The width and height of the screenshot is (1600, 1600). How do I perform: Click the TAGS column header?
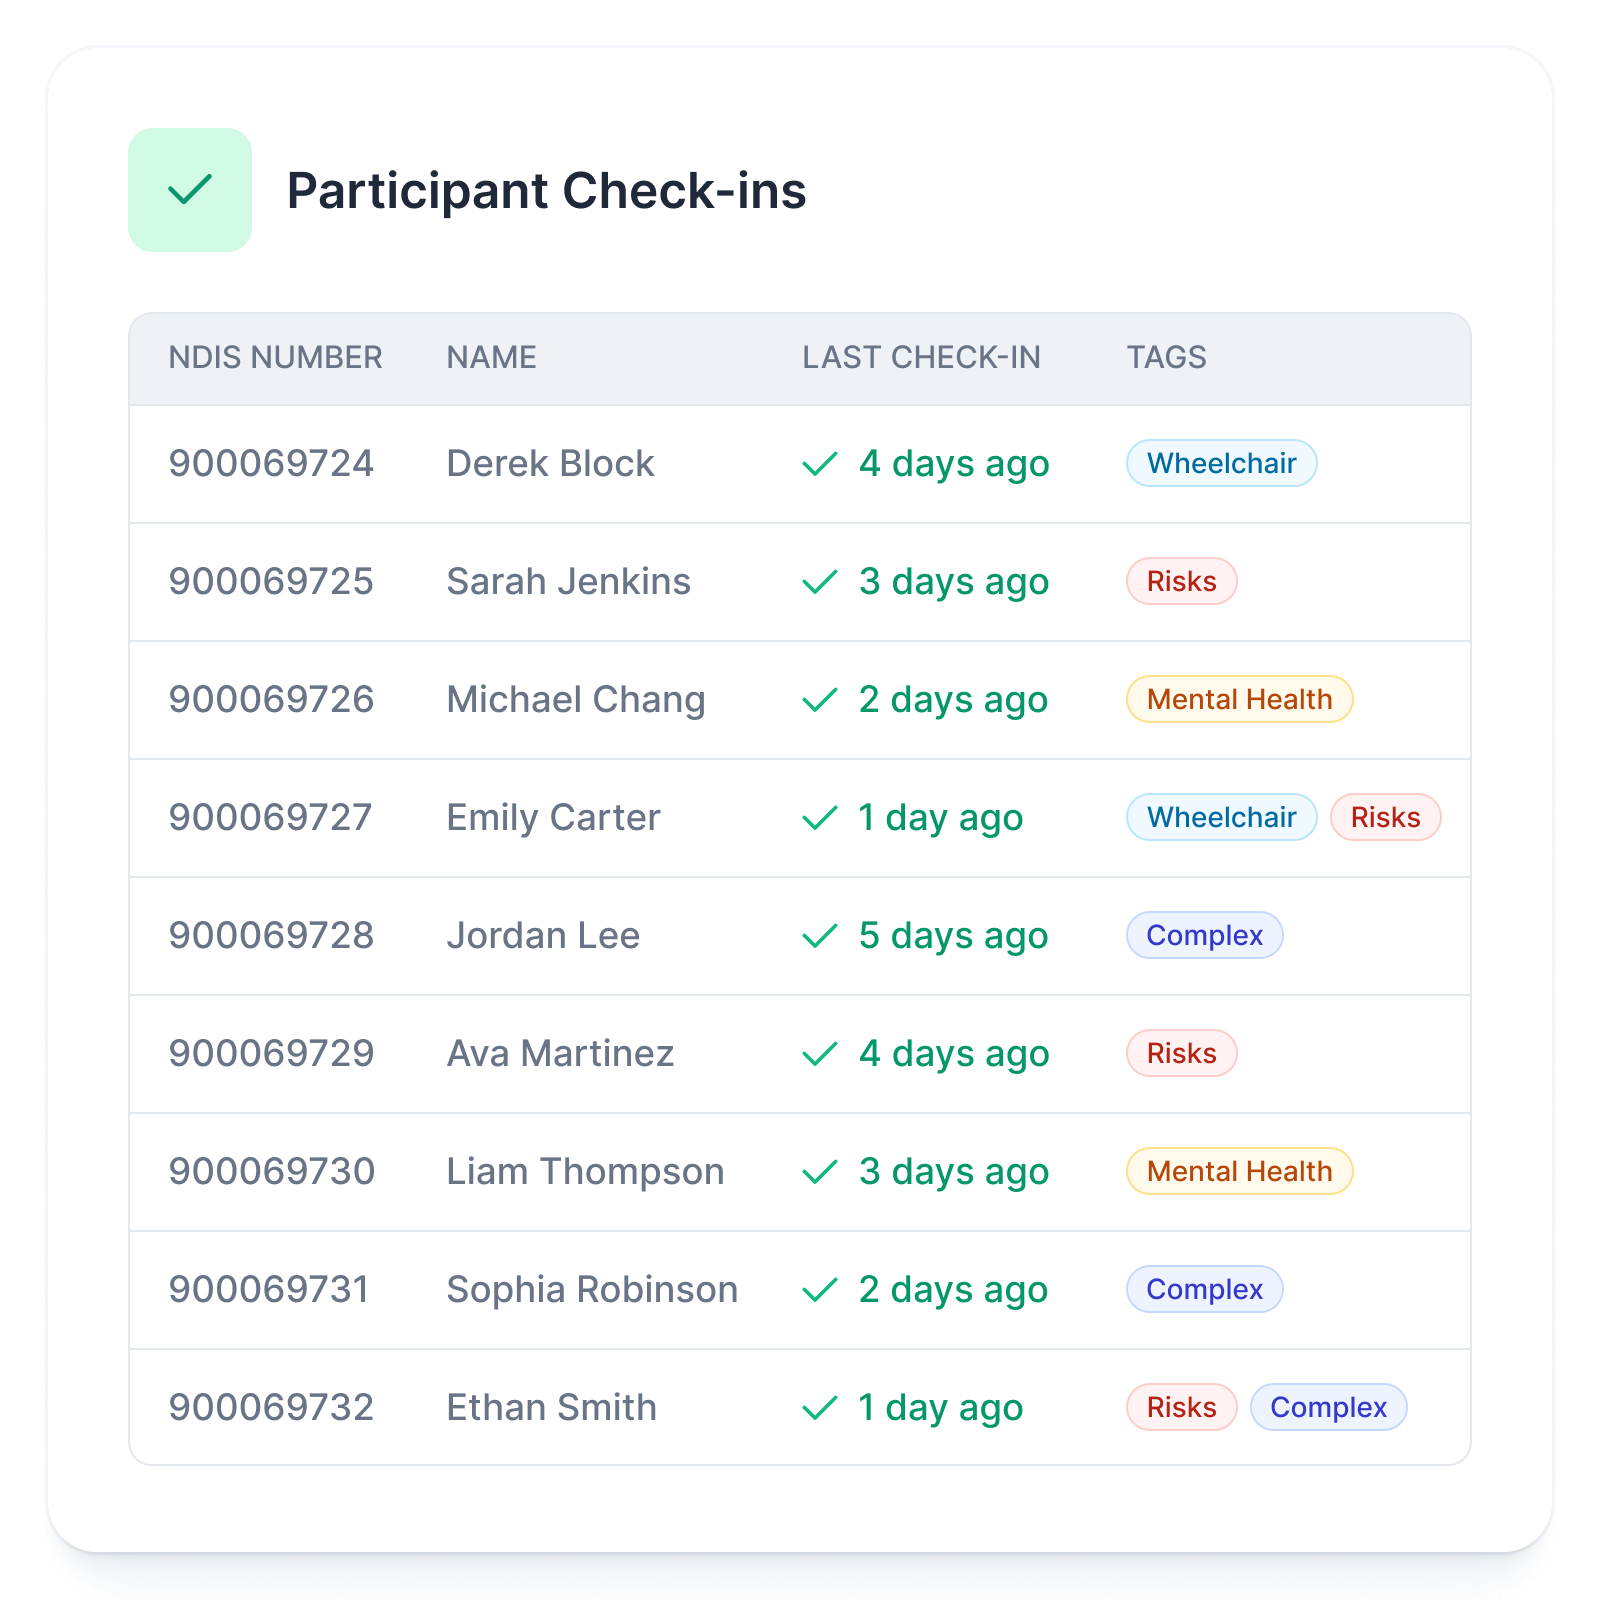pyautogui.click(x=1166, y=357)
